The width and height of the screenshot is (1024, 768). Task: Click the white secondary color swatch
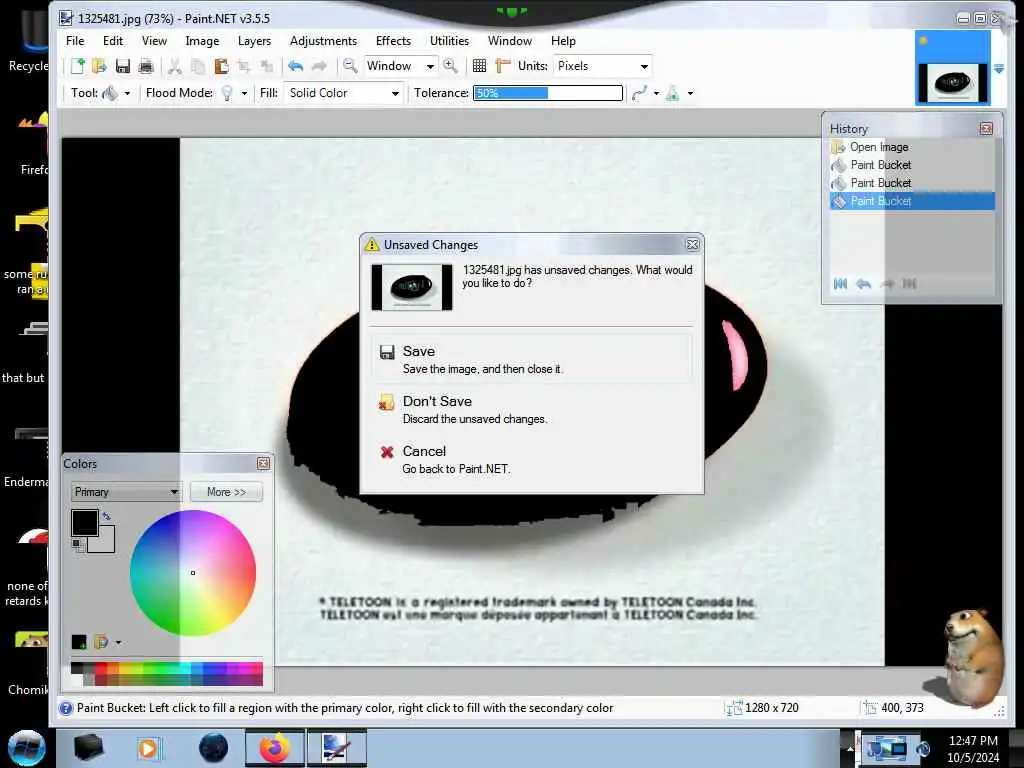click(106, 545)
